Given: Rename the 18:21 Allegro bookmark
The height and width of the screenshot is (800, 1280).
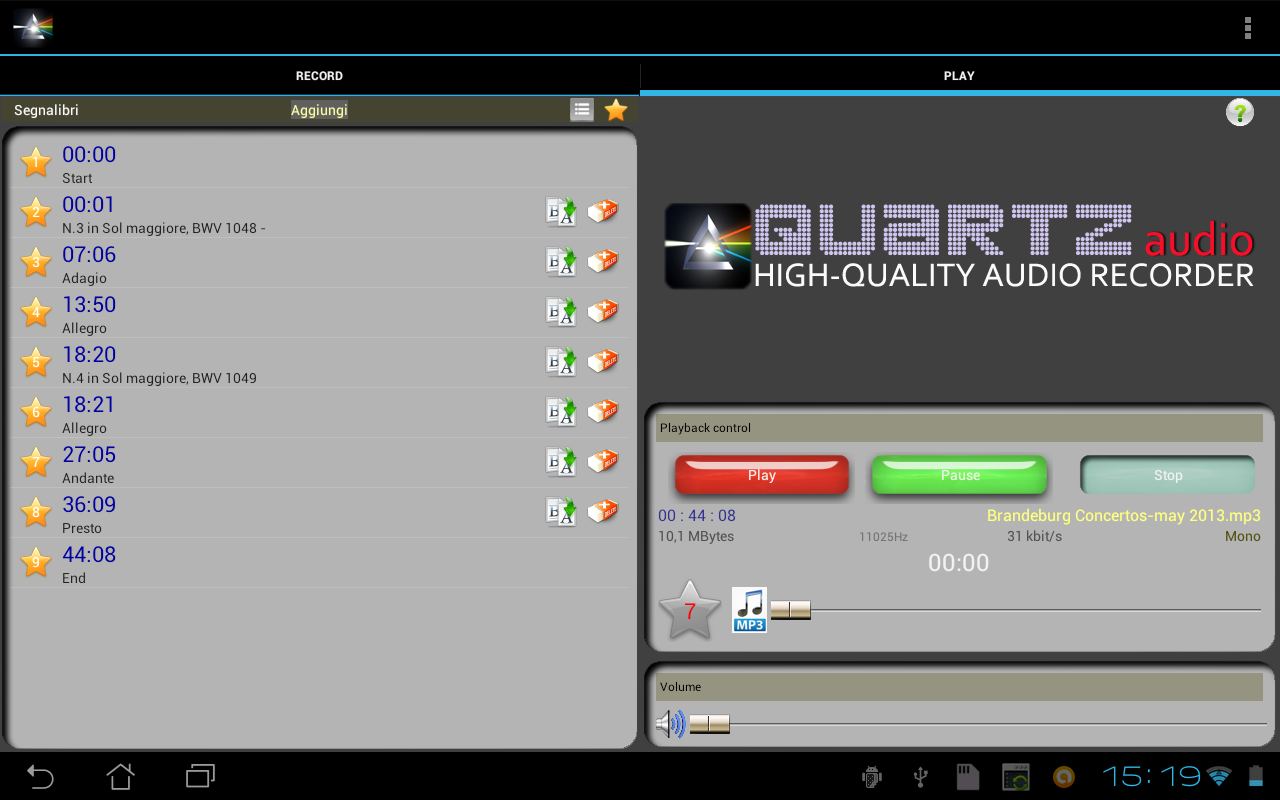Looking at the screenshot, I should pos(561,411).
